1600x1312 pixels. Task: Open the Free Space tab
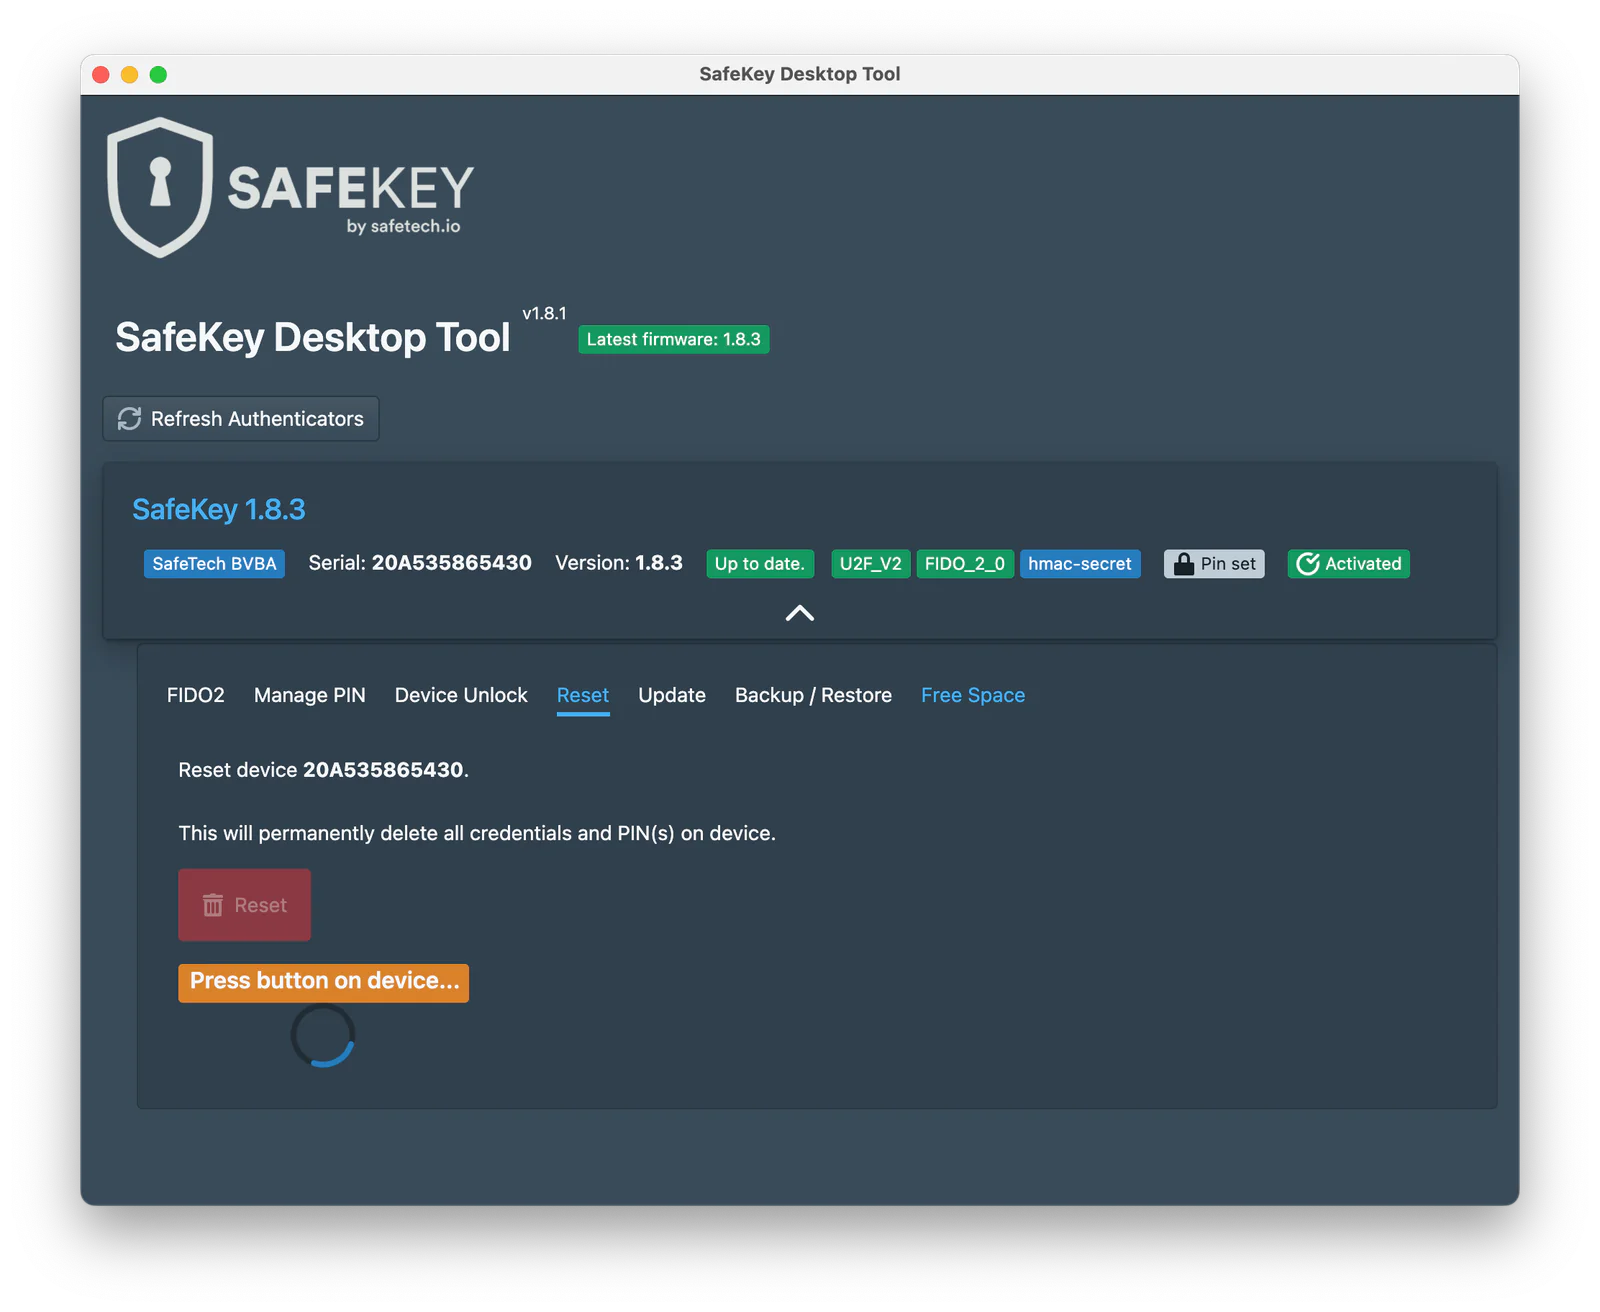click(x=973, y=695)
